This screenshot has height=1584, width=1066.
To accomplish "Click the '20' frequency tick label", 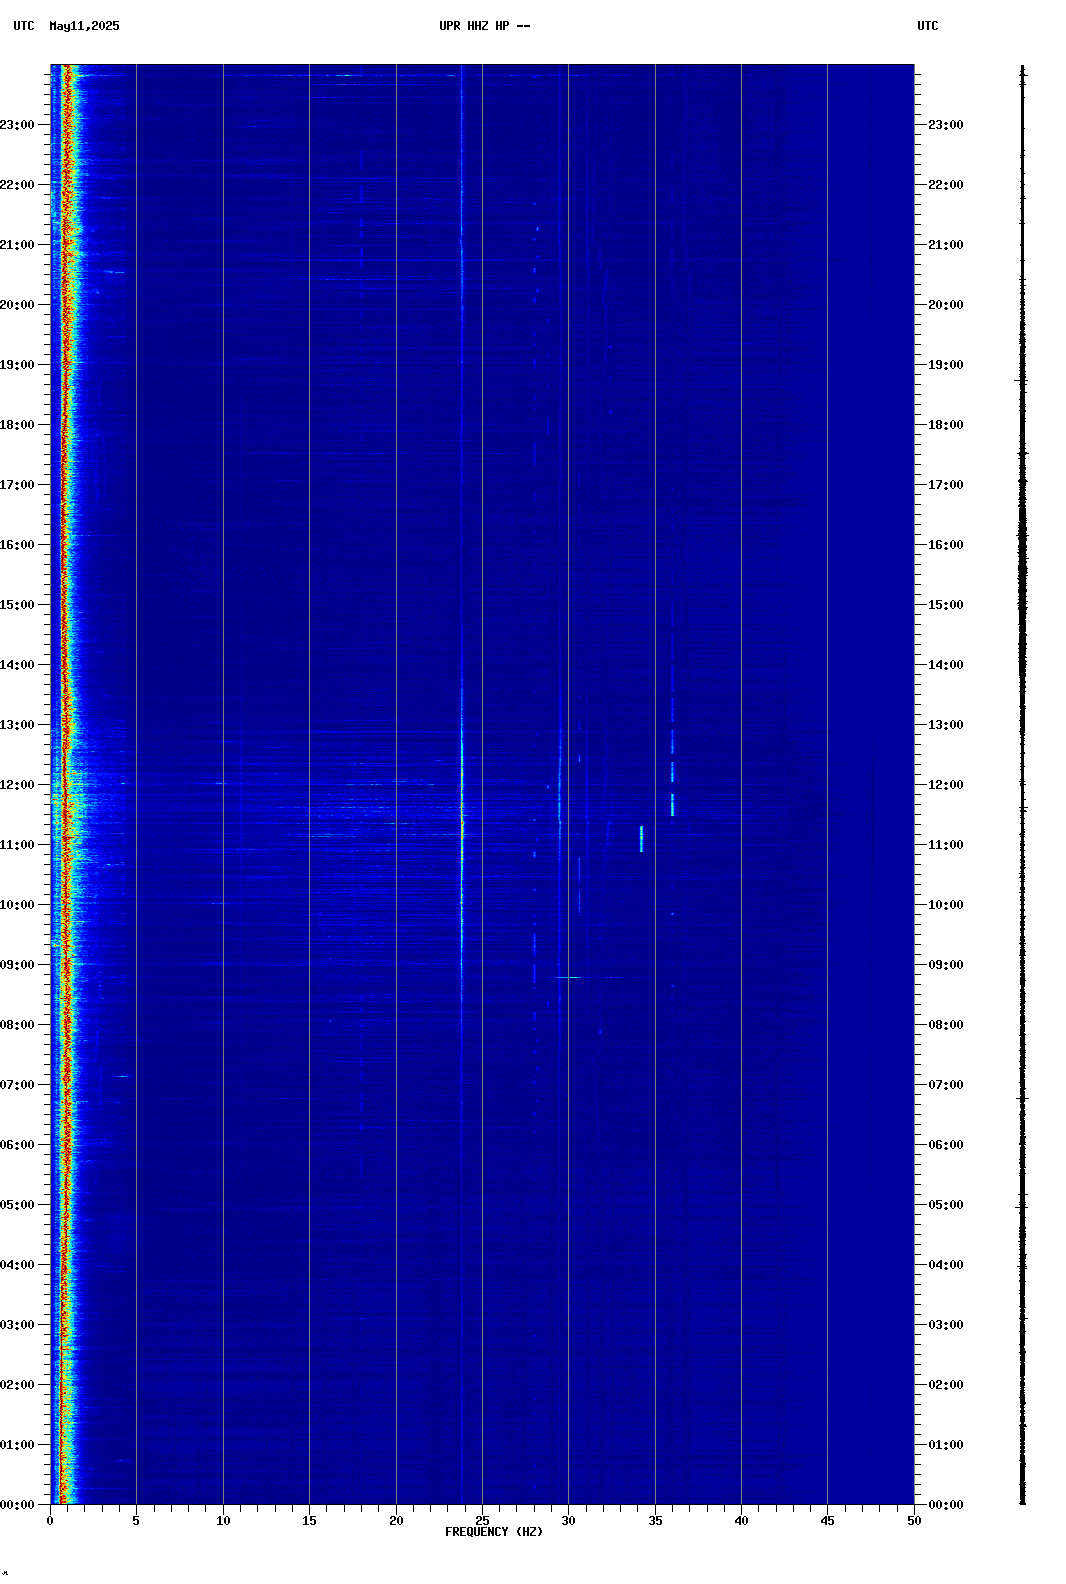I will coord(396,1521).
